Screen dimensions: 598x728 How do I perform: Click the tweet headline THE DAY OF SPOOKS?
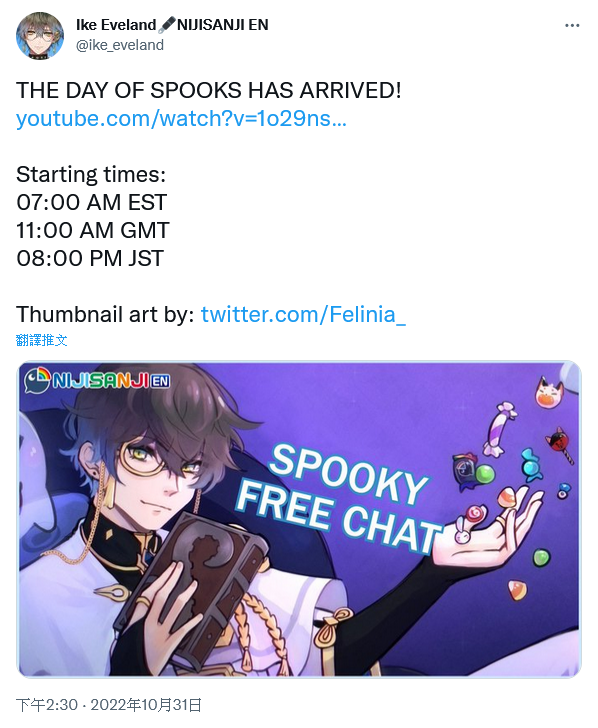coord(208,90)
